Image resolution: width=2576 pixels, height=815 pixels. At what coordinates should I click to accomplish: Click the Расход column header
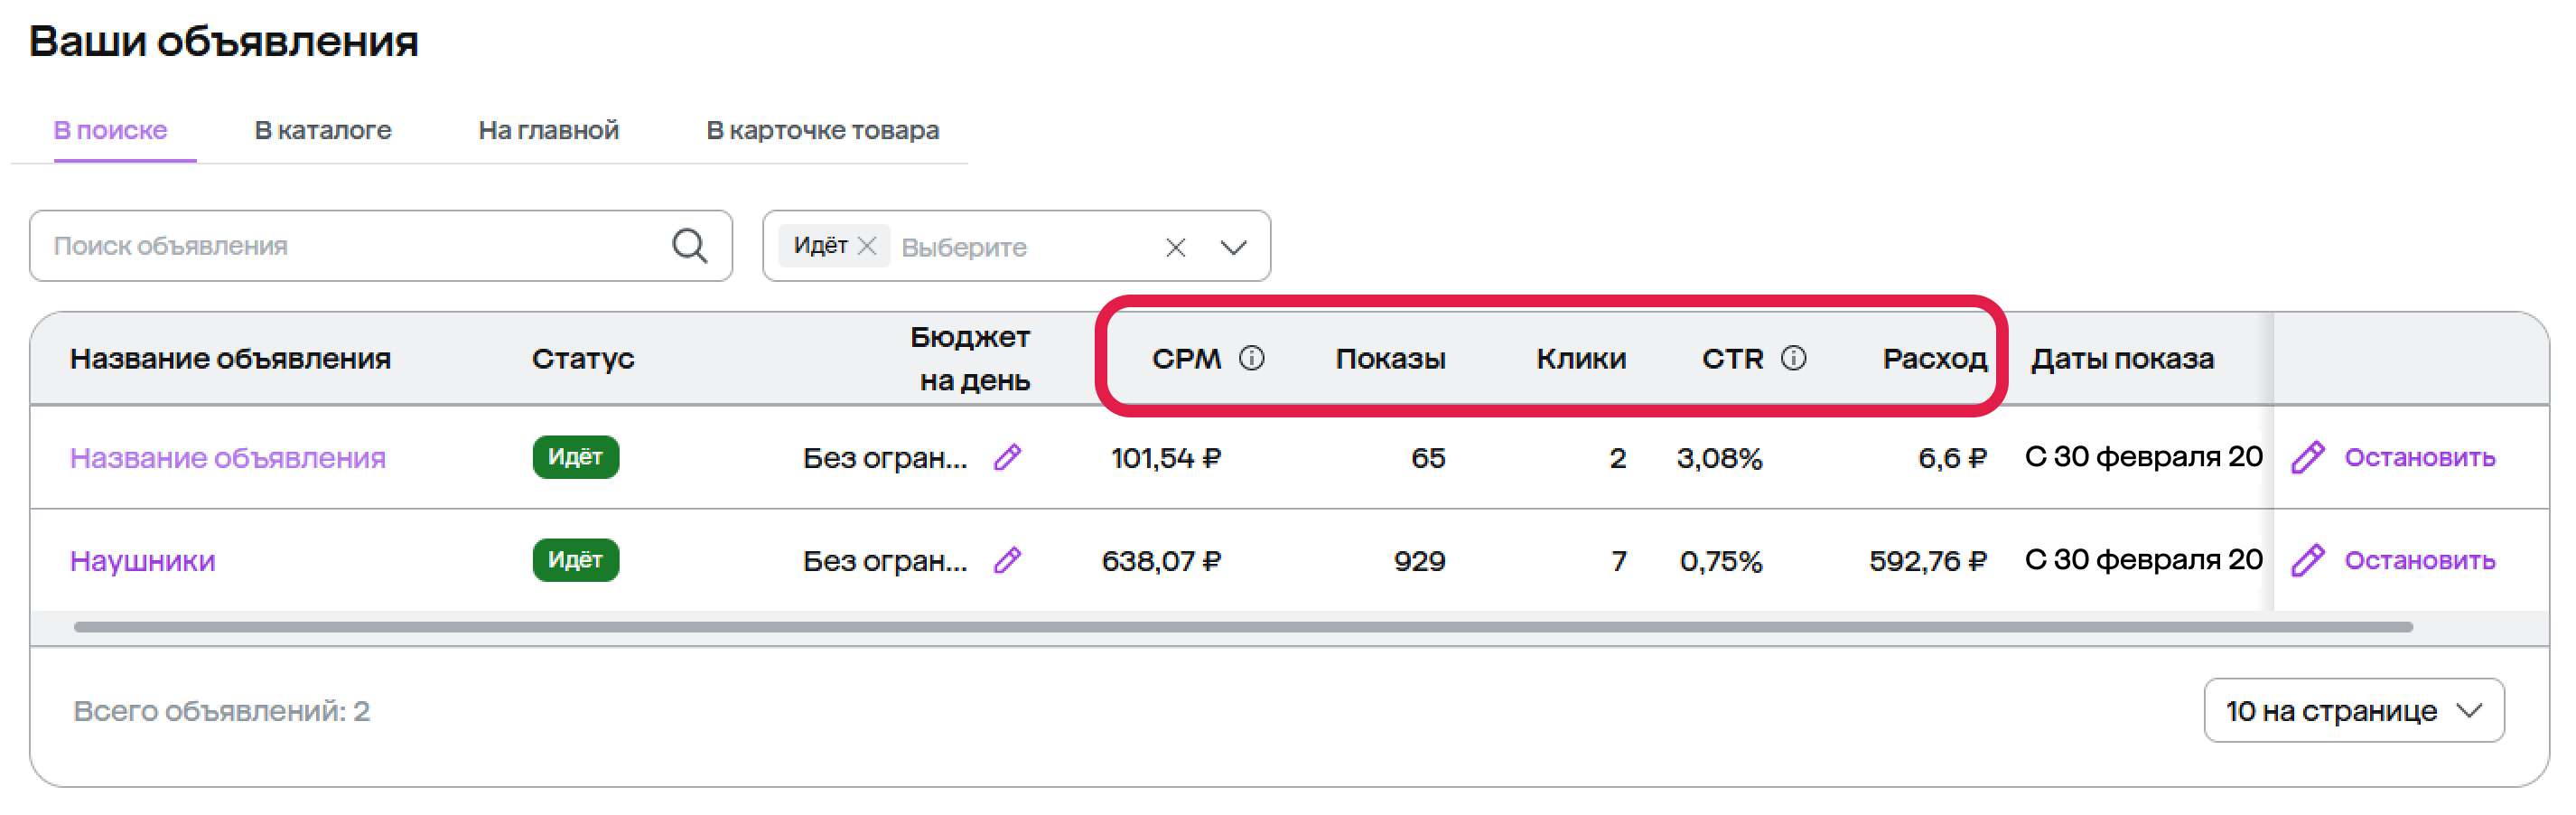click(1934, 359)
